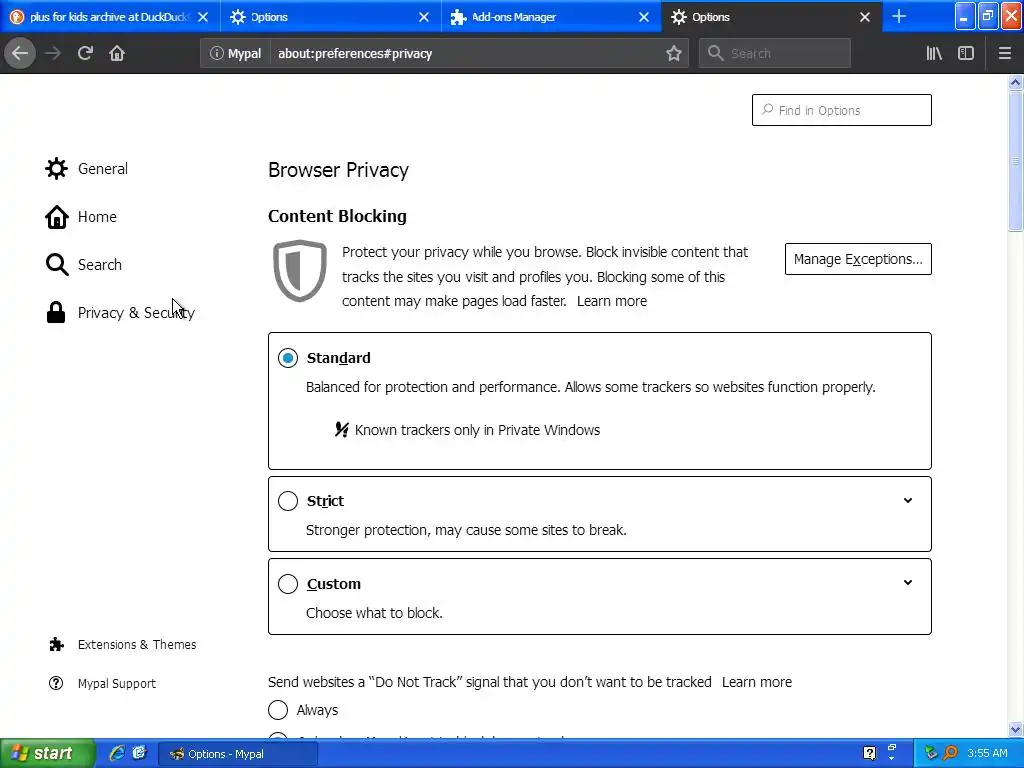Open Extensions & Themes link
This screenshot has height=768, width=1024.
[x=136, y=645]
